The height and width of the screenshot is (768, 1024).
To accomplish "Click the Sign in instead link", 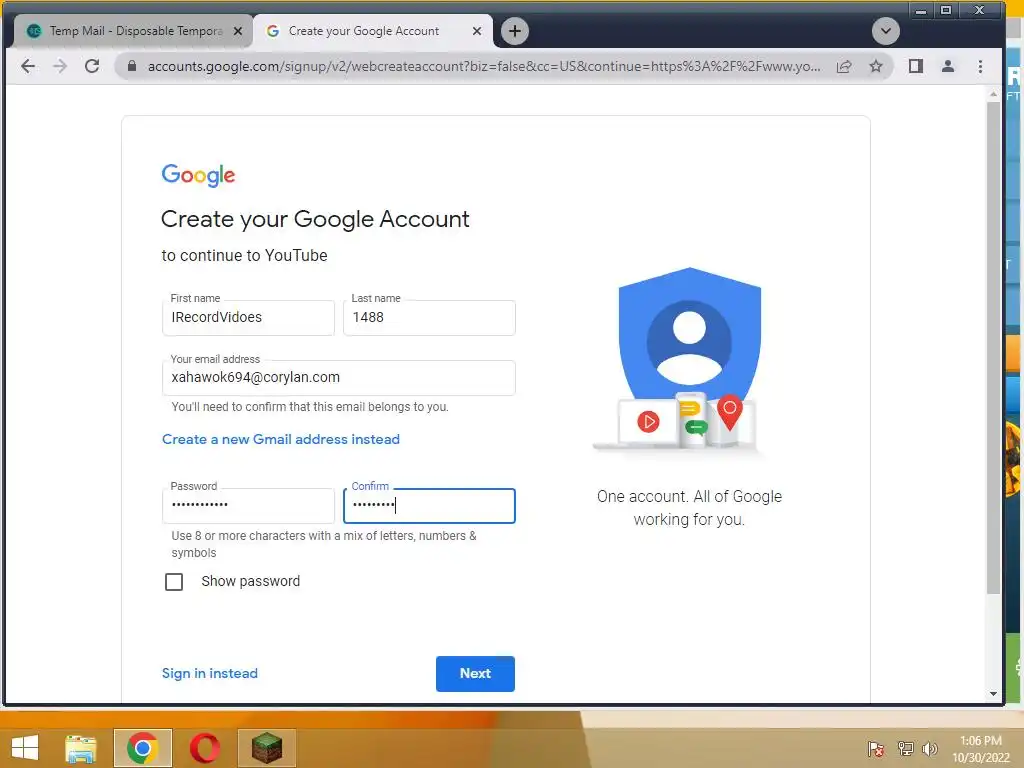I will [x=210, y=673].
